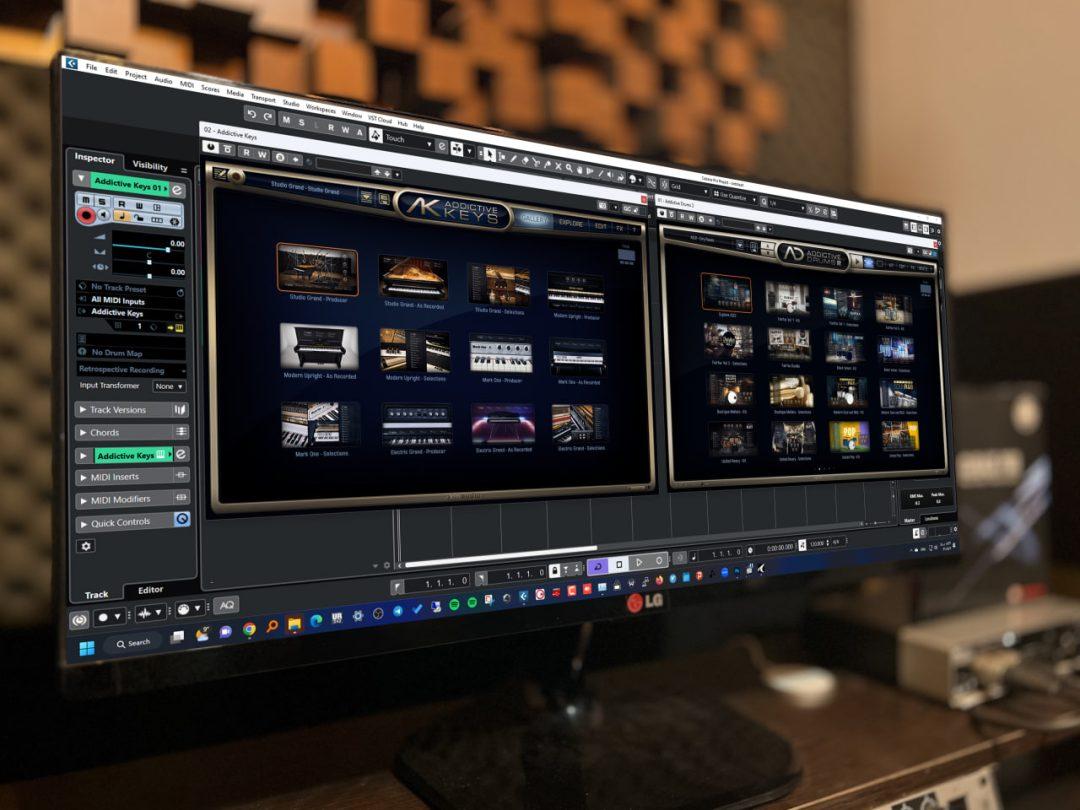1080x810 pixels.
Task: Click the undo arrow in Cubase toolbar
Action: coord(251,114)
